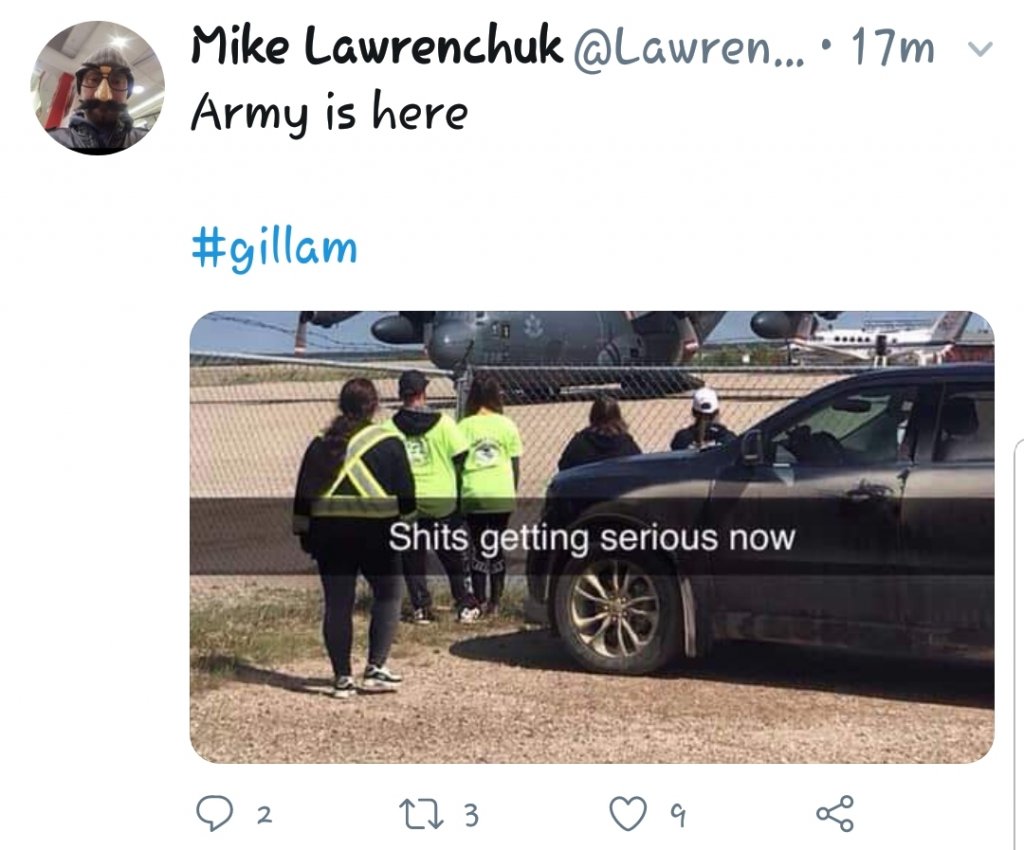Share the tweet using the share icon
The image size is (1024, 850).
[x=835, y=813]
